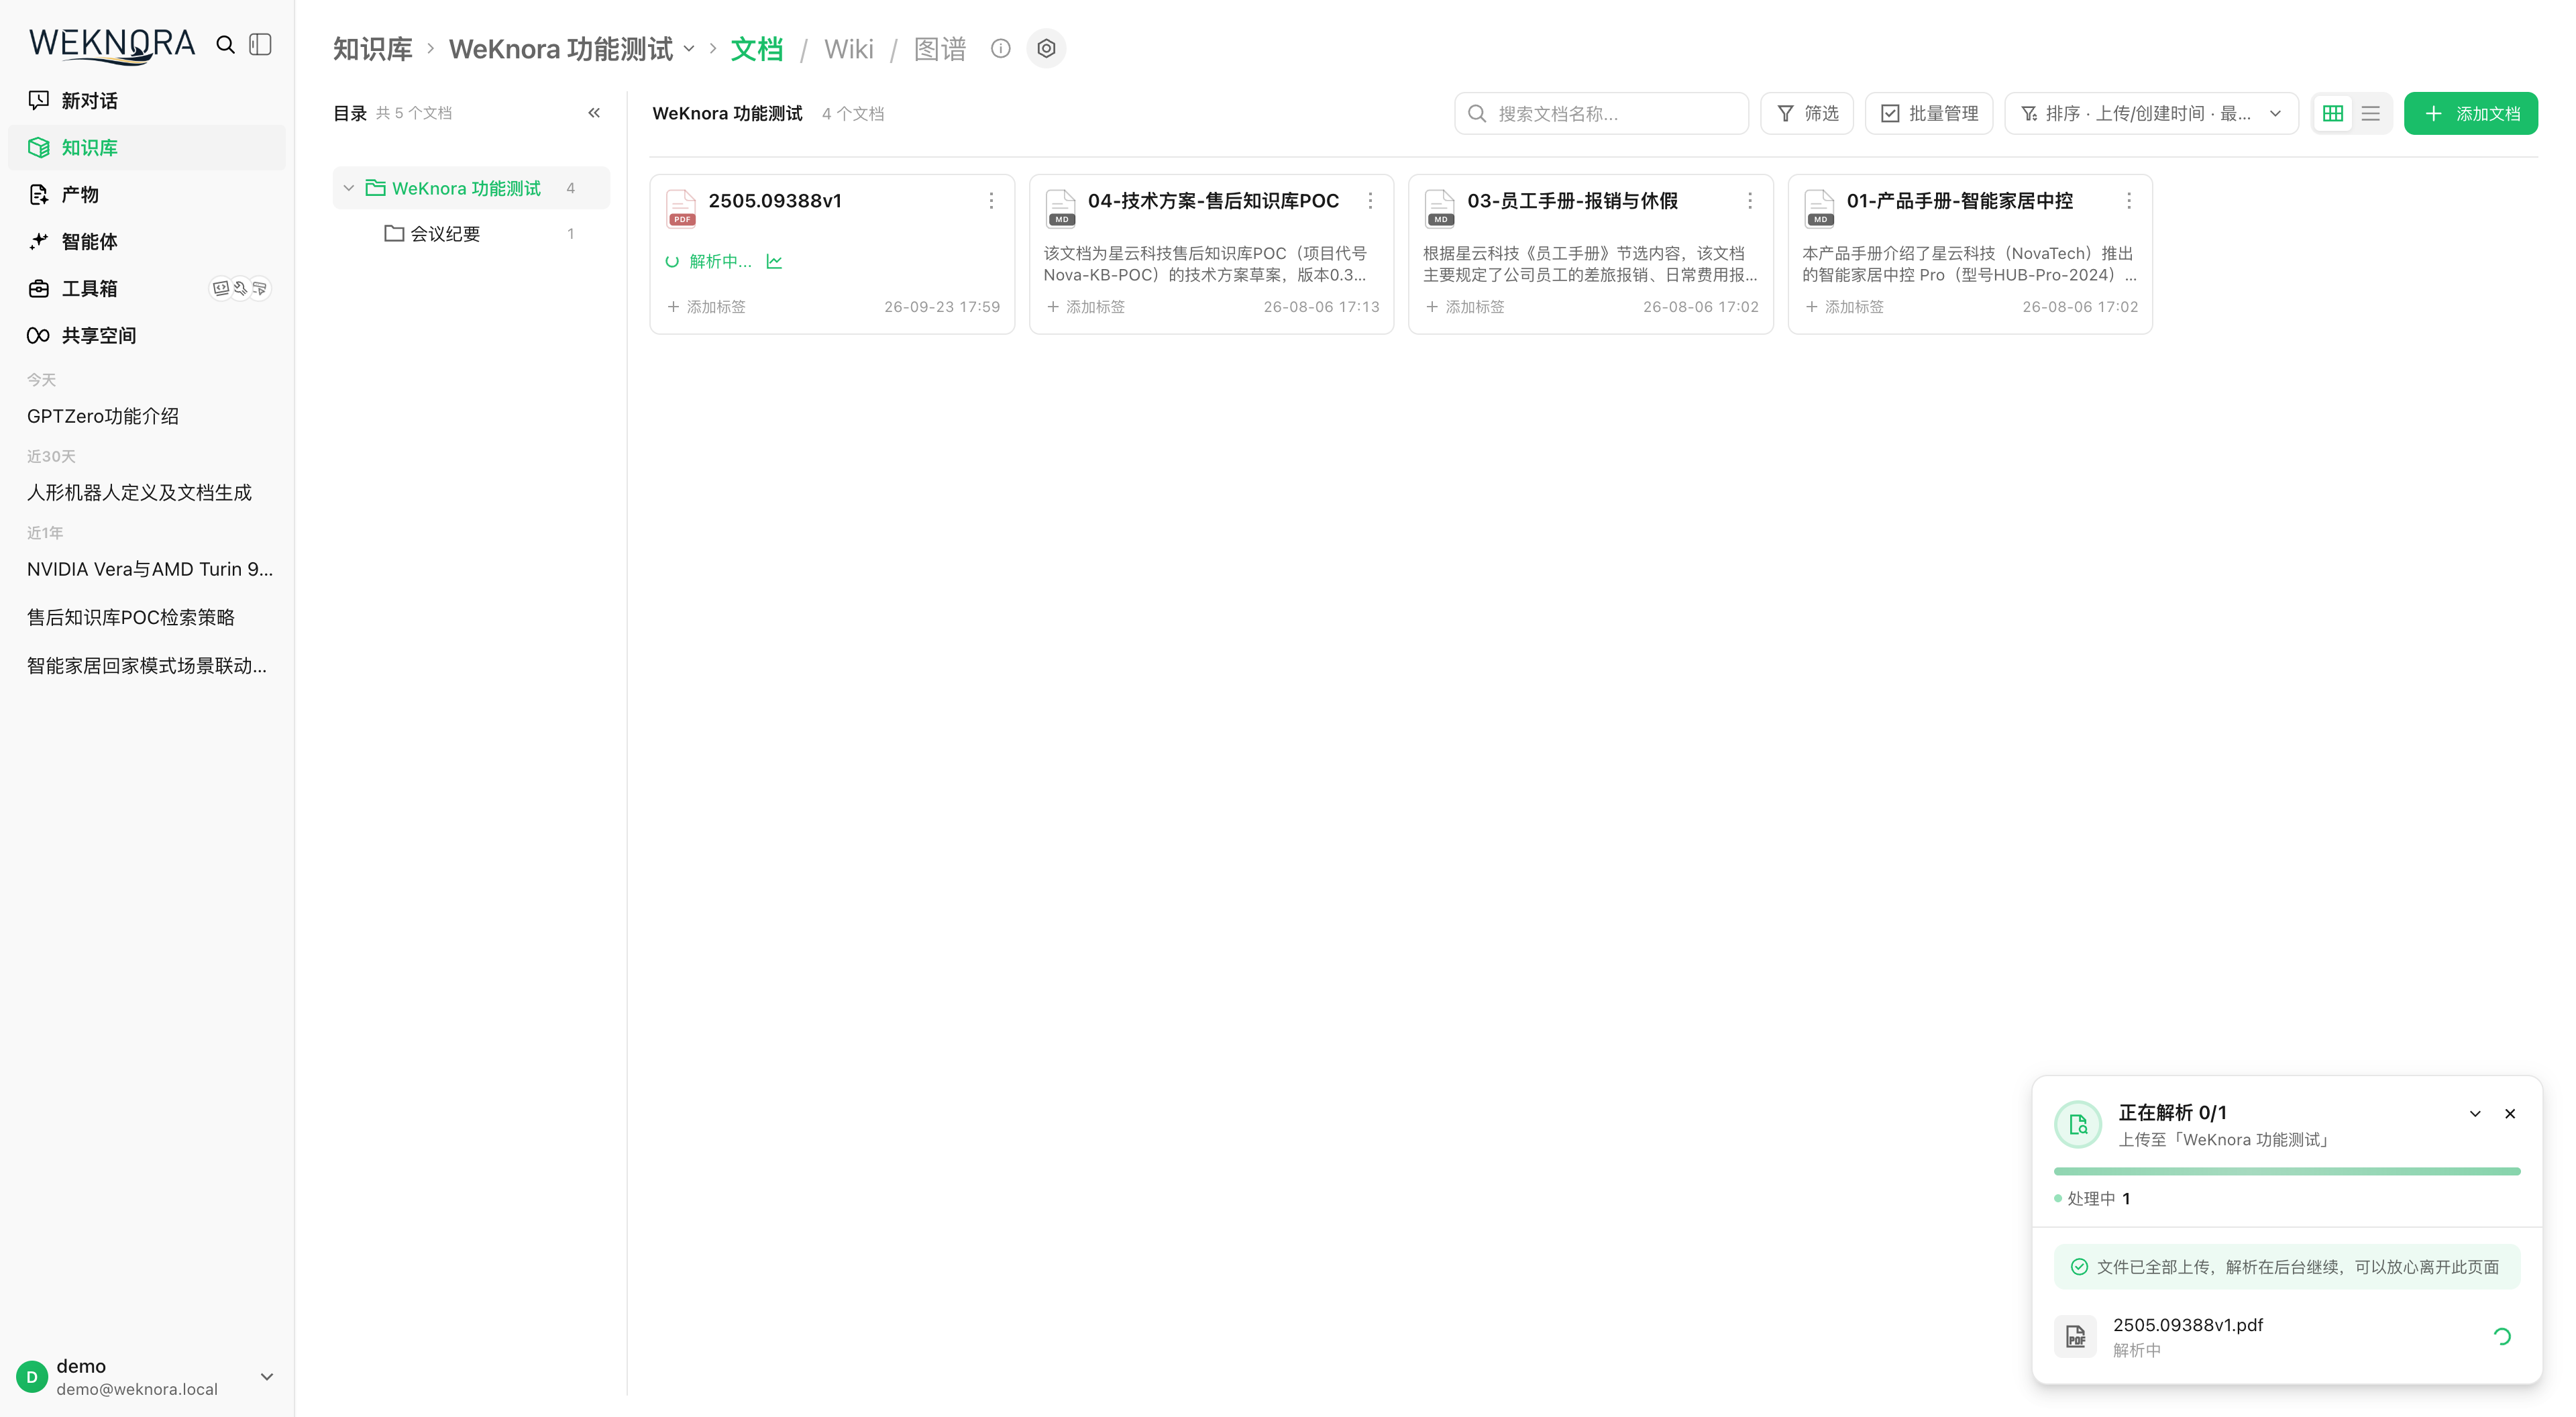Switch to list view
The image size is (2576, 1417).
[x=2371, y=113]
